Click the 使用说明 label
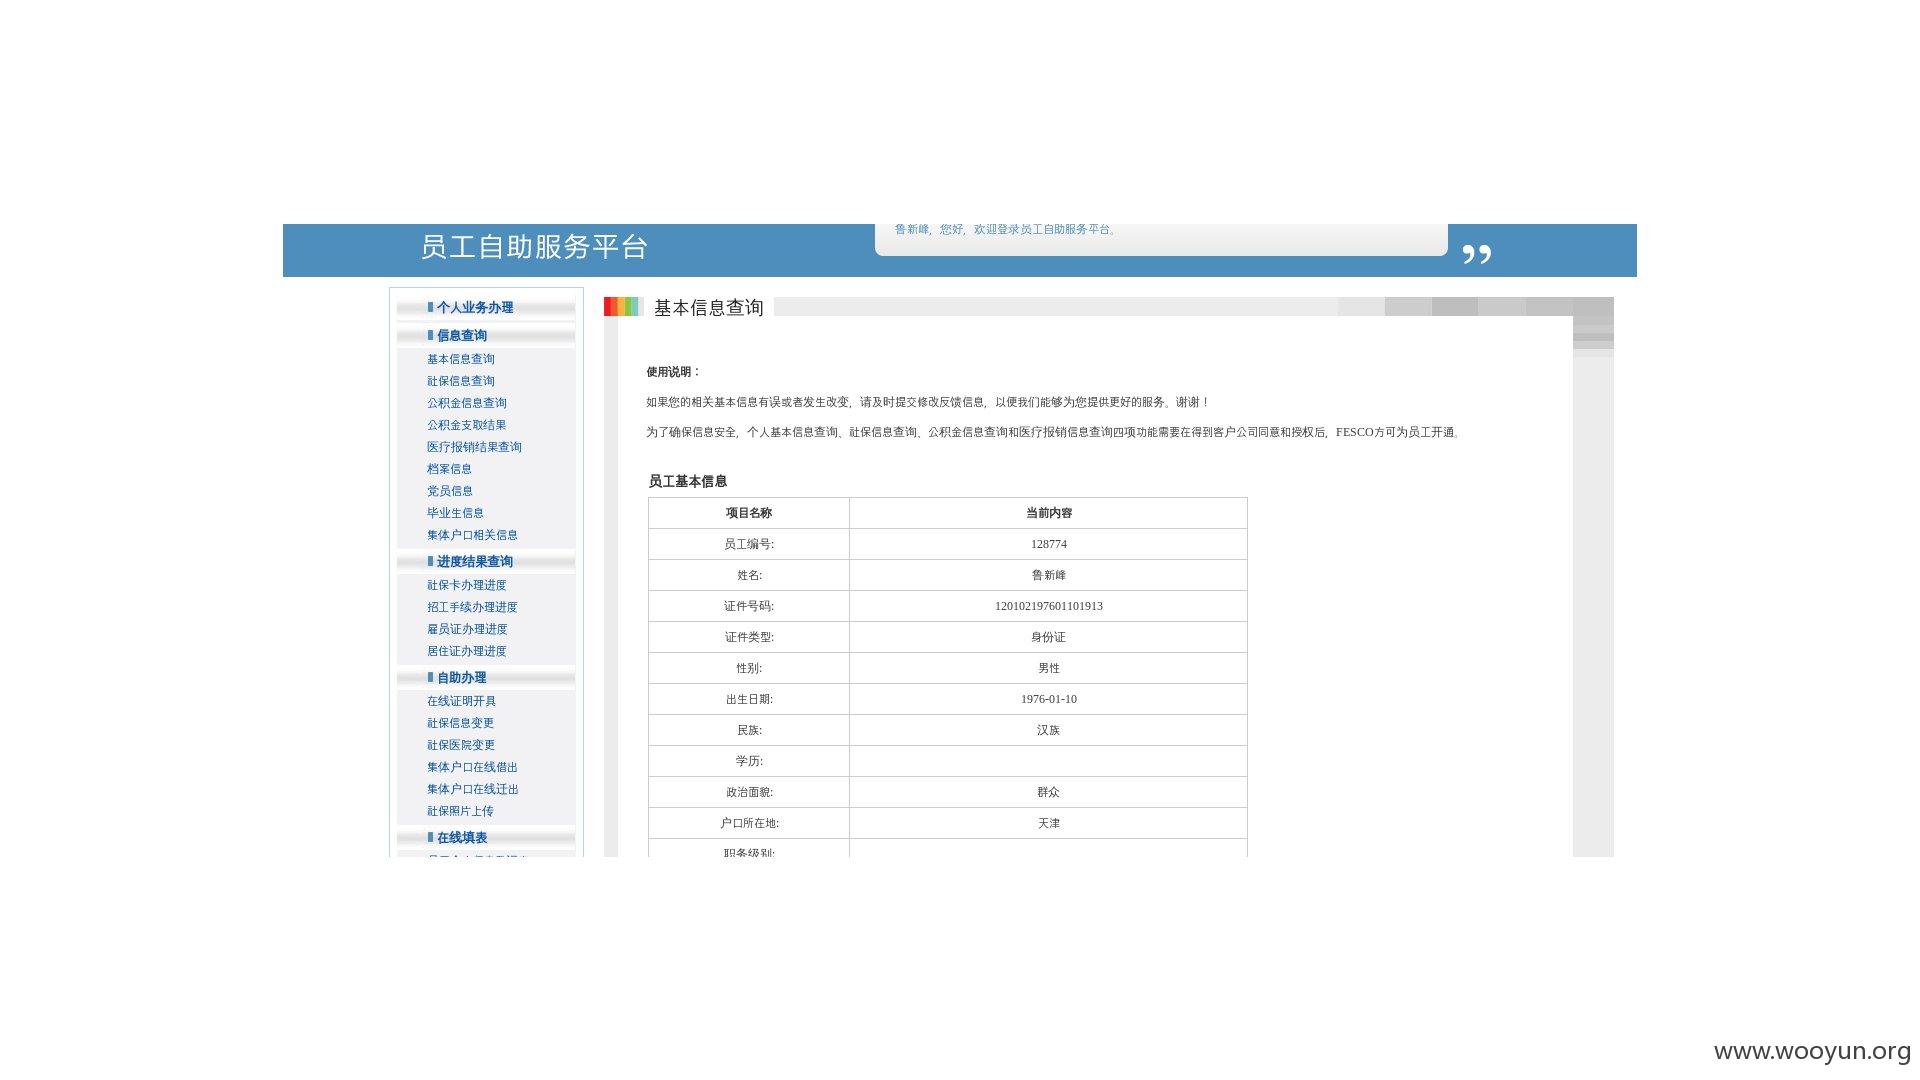 point(673,372)
